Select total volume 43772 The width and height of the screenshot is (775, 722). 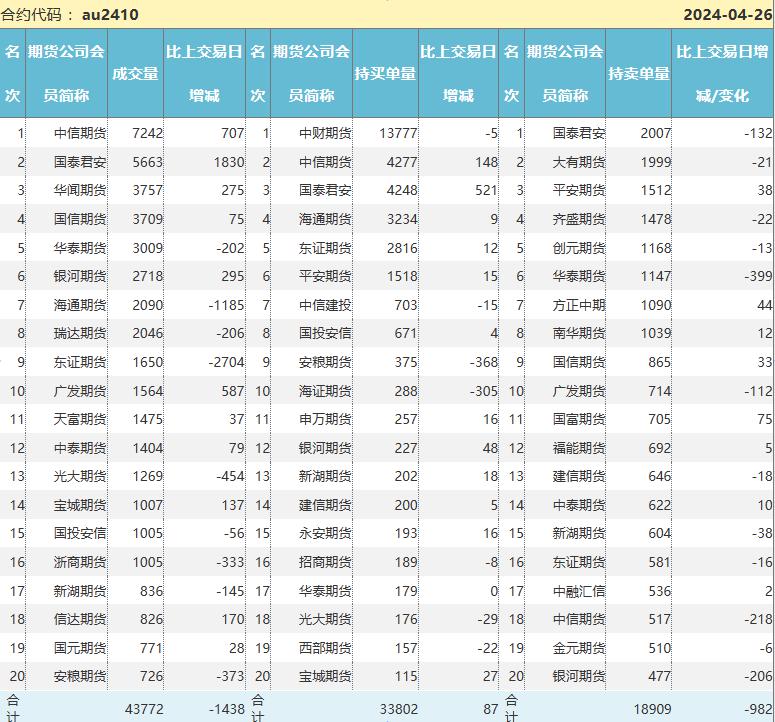(144, 709)
